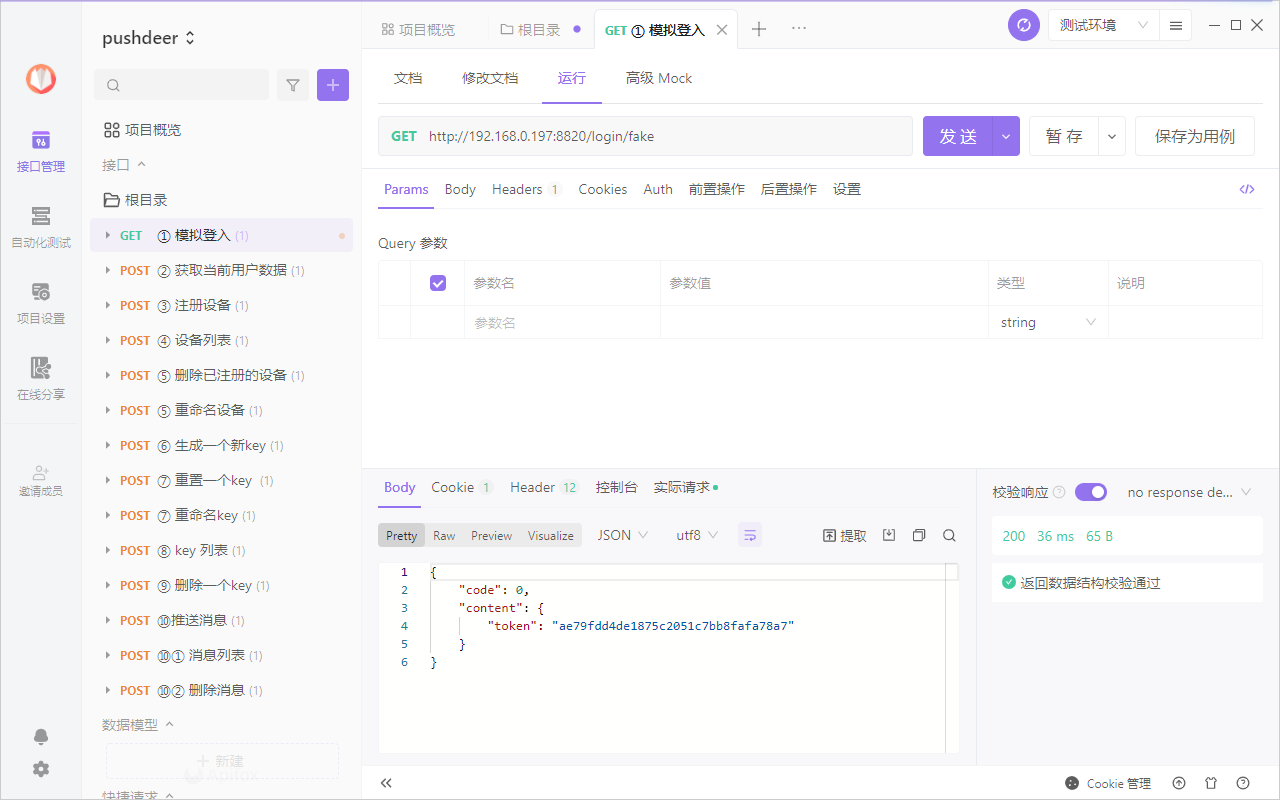Screen dimensions: 1280x800
Task: Toggle line wrap in the response viewer
Action: click(x=750, y=535)
